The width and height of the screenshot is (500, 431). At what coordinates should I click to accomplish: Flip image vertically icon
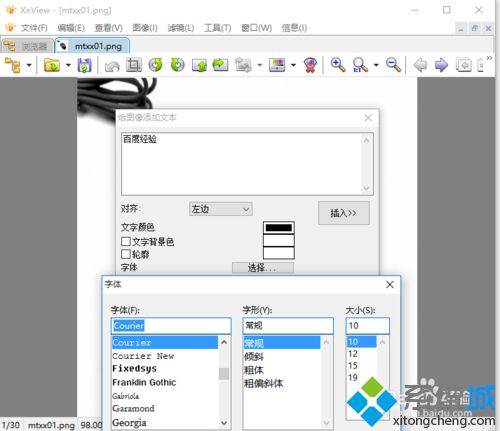pyautogui.click(x=199, y=65)
